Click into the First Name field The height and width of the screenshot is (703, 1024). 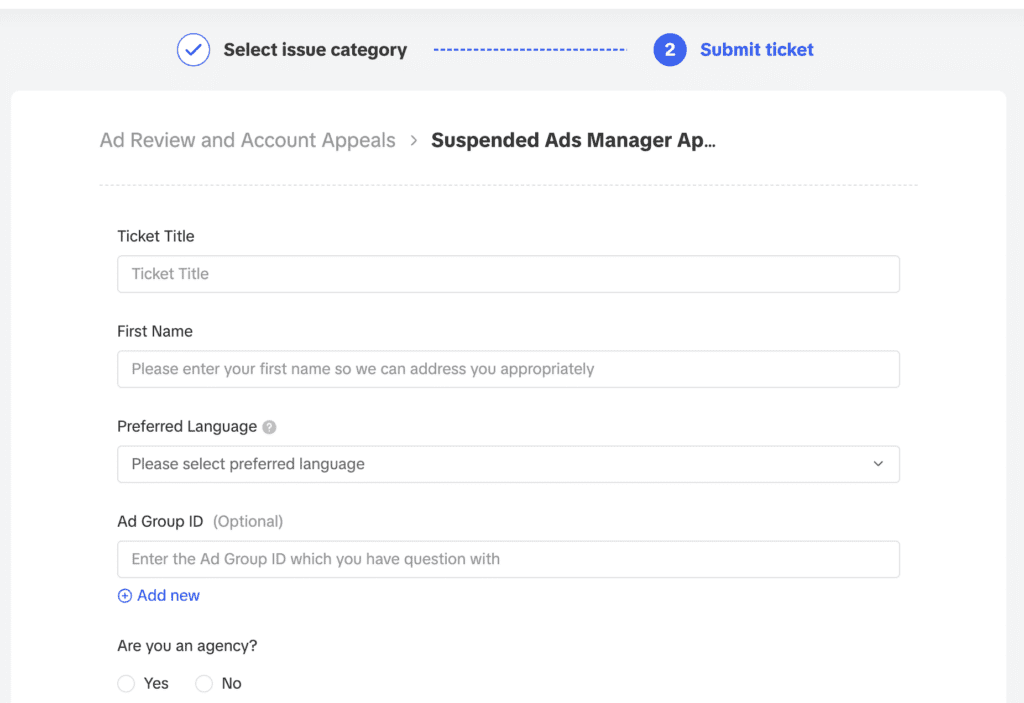click(508, 369)
